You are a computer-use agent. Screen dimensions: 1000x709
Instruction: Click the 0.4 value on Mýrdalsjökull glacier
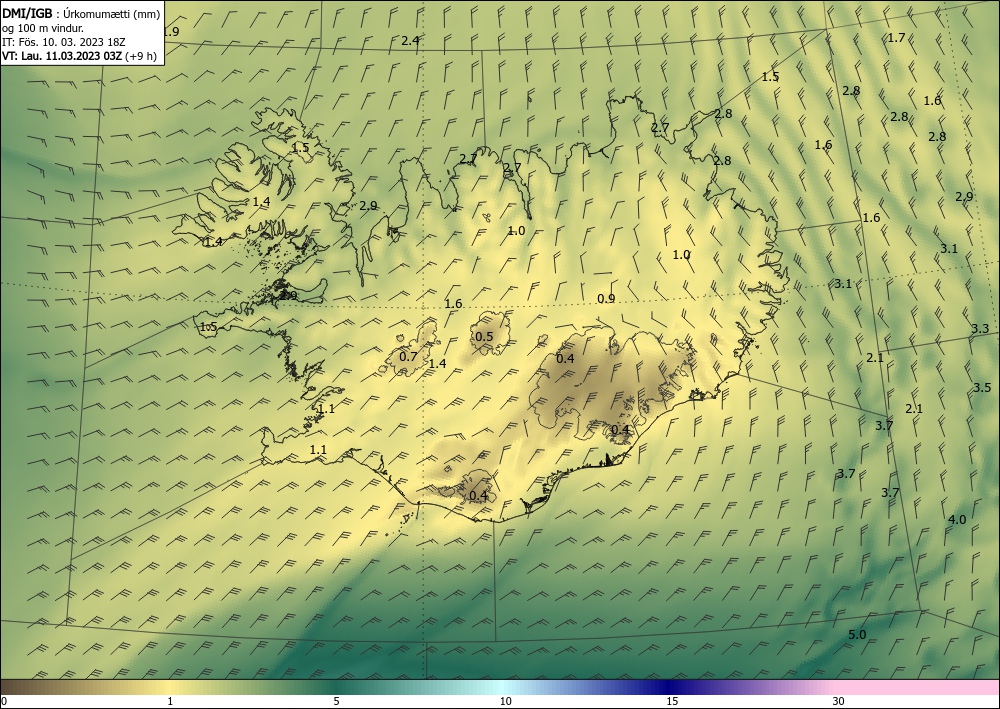[478, 495]
